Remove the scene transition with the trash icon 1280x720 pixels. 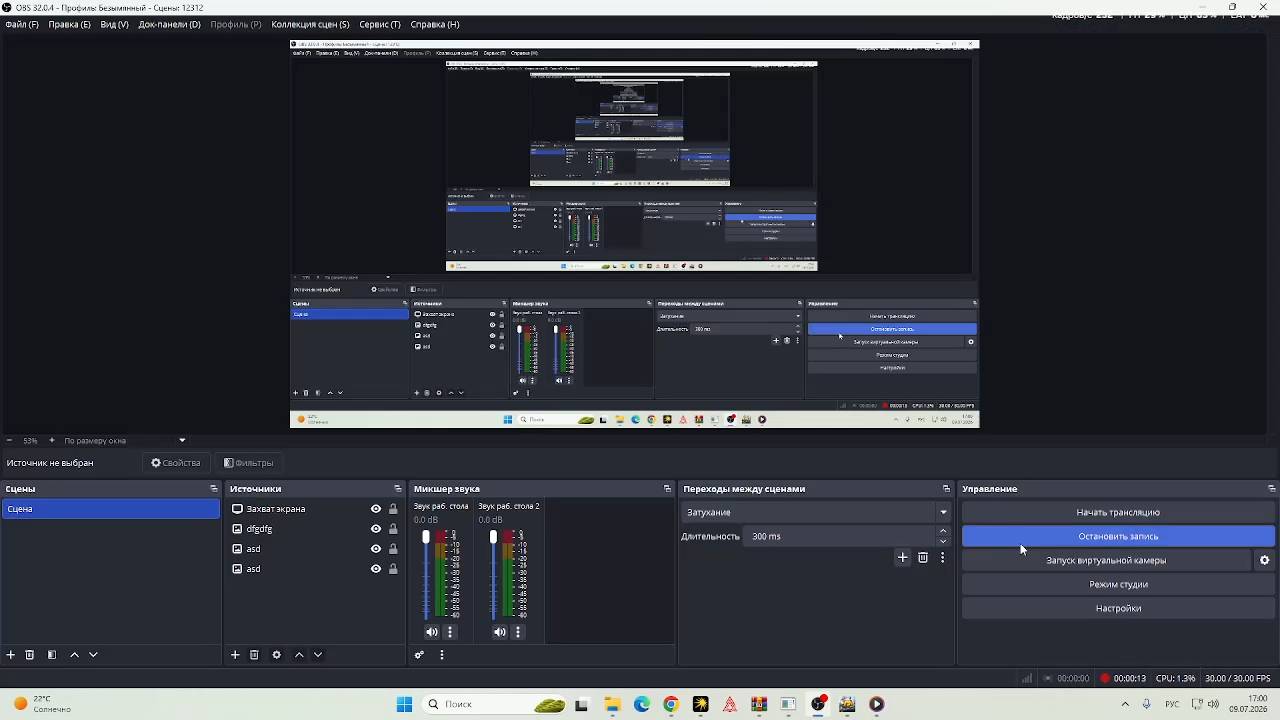[923, 557]
